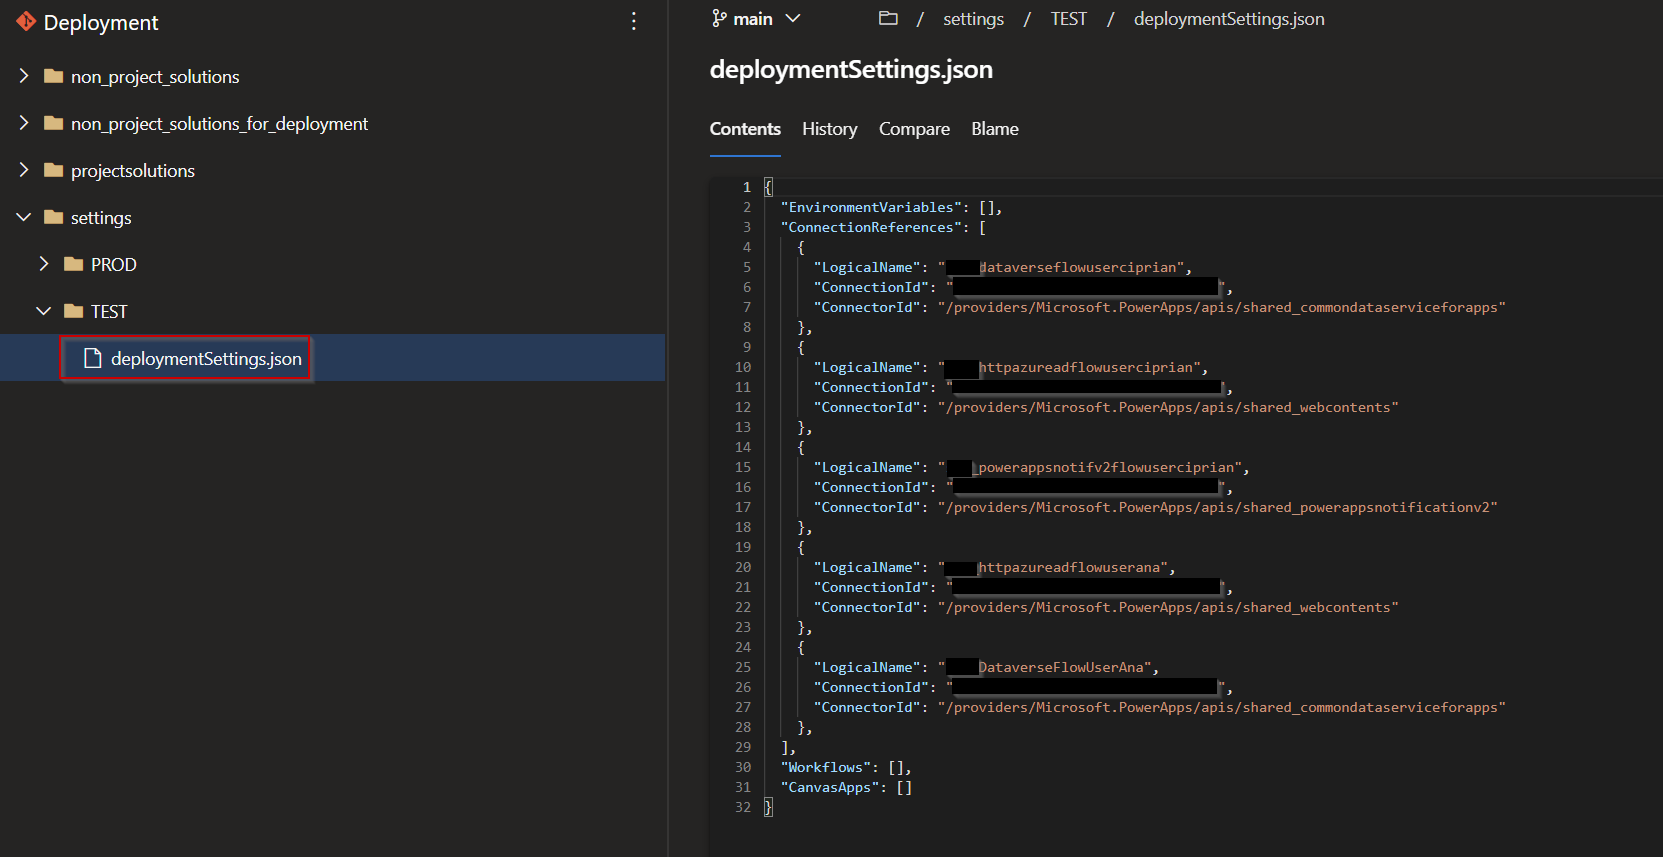
Task: Click the PROD folder icon
Action: [x=74, y=265]
